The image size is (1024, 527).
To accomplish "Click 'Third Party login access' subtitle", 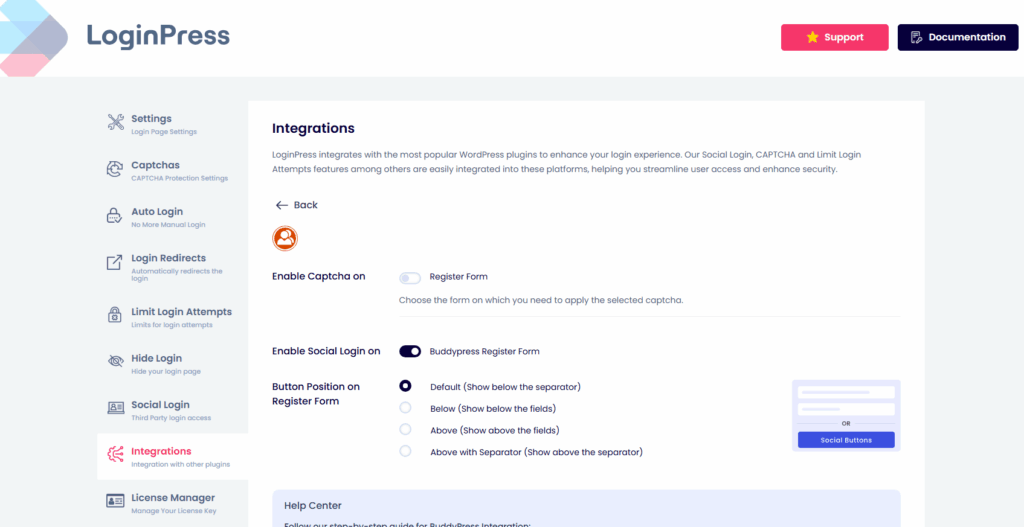I will (x=171, y=417).
